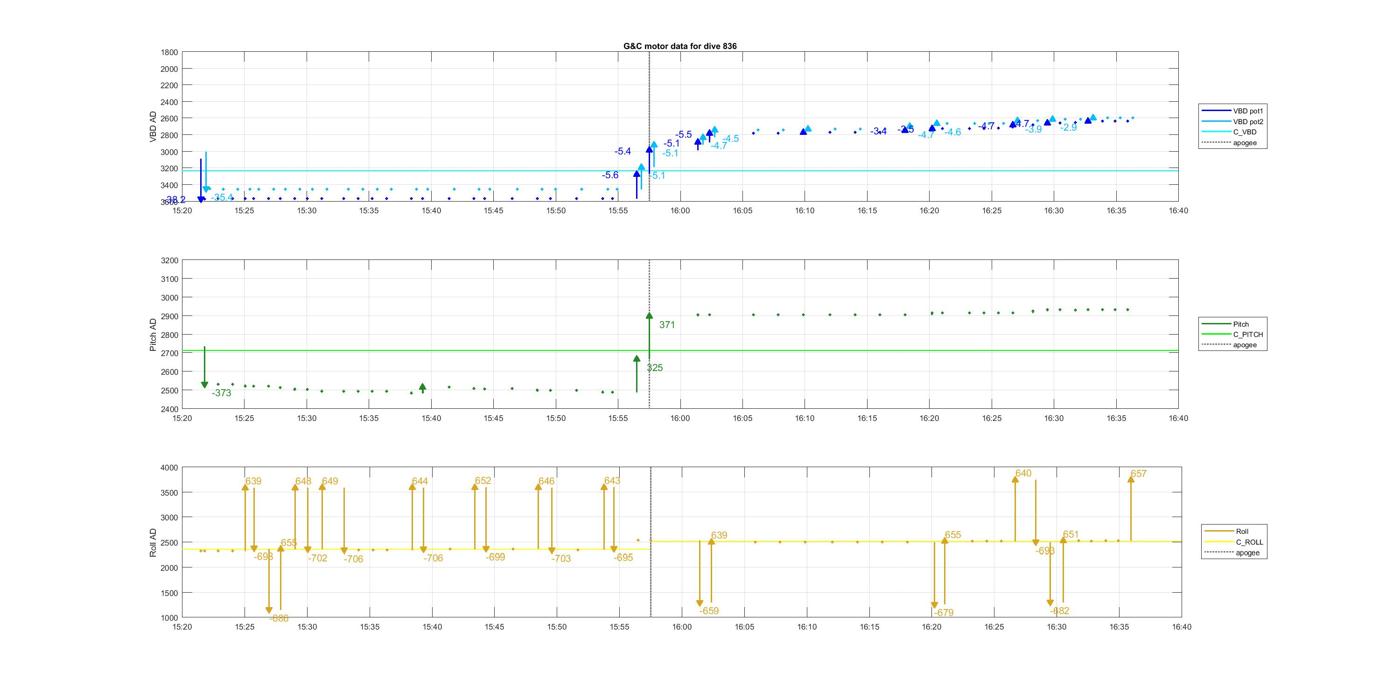Select the 'Roll' legend entry
This screenshot has width=1400, height=693.
pyautogui.click(x=1242, y=531)
